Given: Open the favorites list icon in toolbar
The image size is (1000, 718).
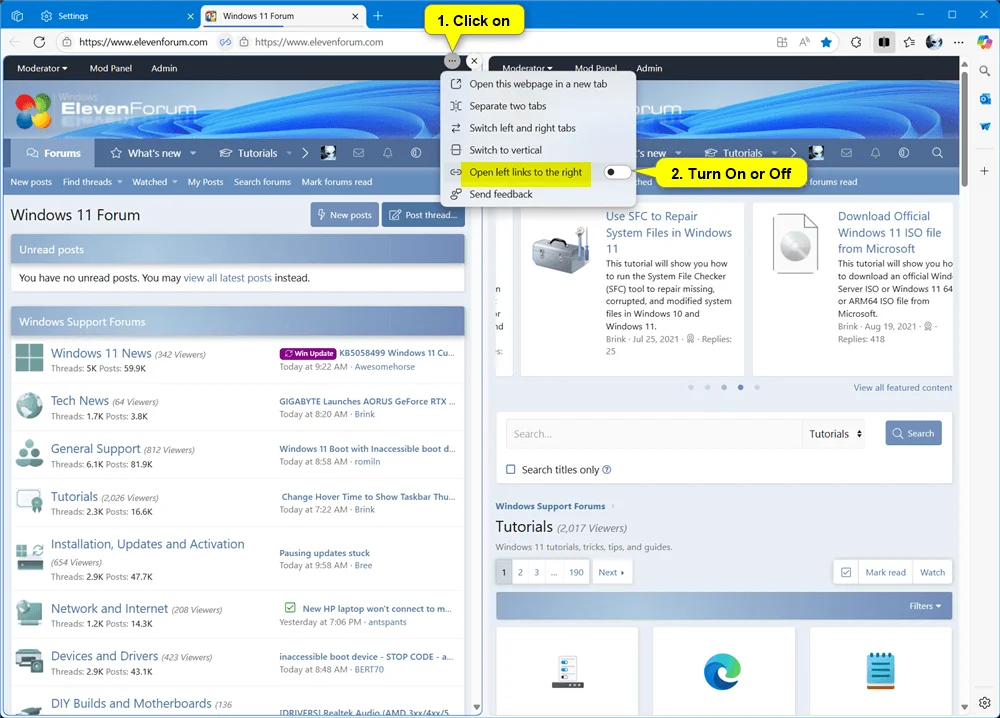Looking at the screenshot, I should 909,42.
